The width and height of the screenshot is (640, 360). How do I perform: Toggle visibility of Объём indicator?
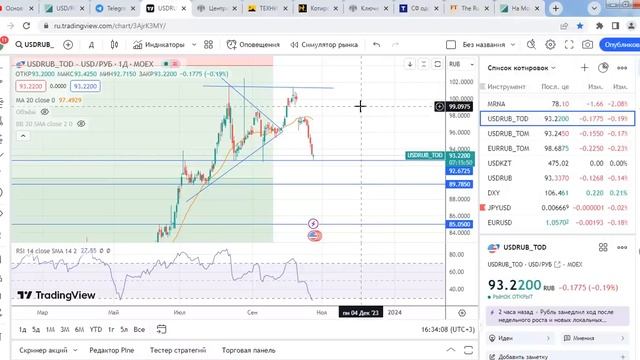pyautogui.click(x=45, y=112)
